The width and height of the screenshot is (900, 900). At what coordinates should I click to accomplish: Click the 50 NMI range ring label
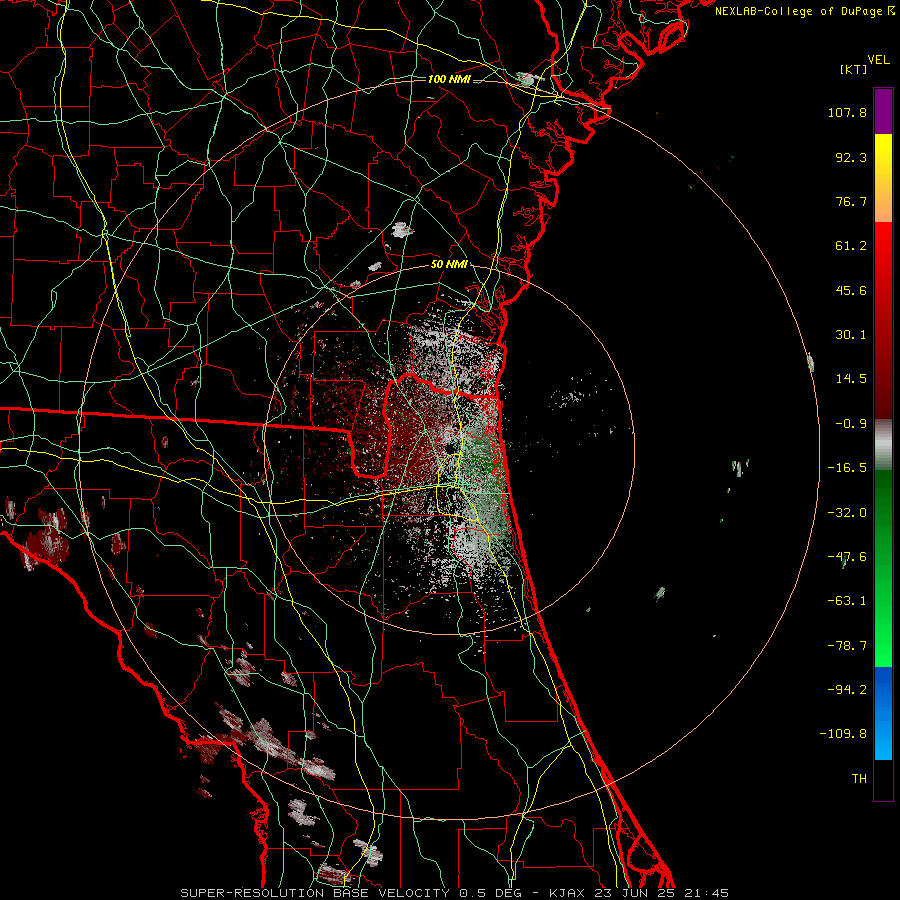(x=449, y=265)
